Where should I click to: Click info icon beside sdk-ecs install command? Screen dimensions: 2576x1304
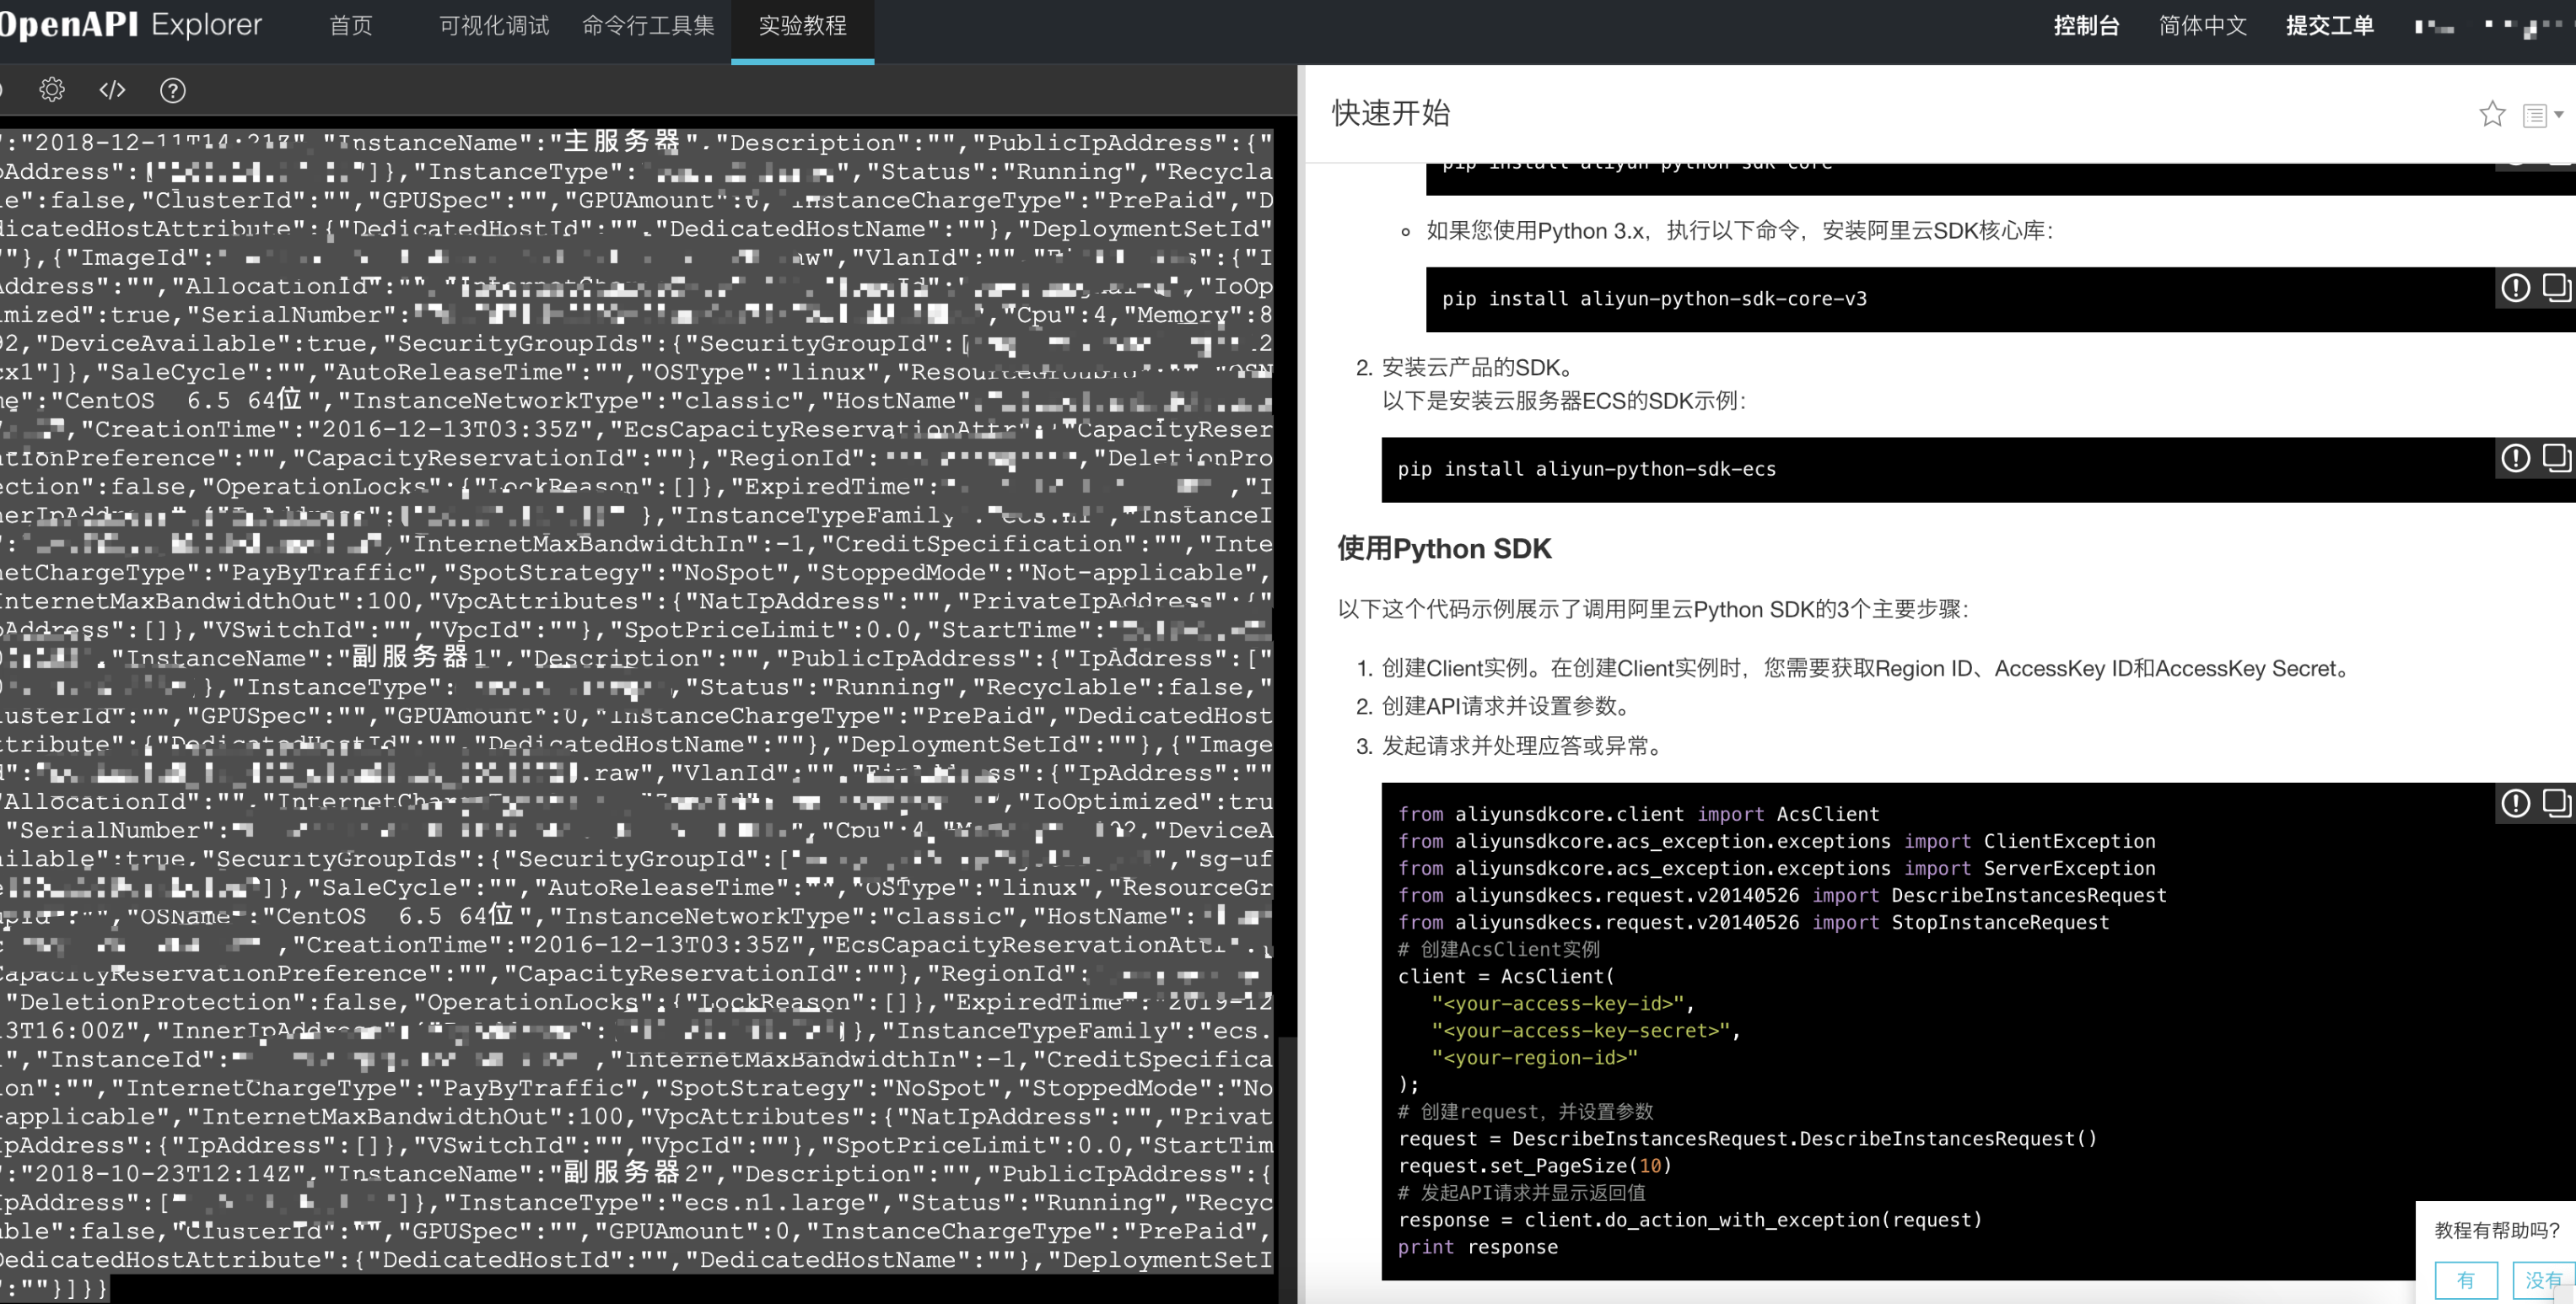pyautogui.click(x=2516, y=458)
